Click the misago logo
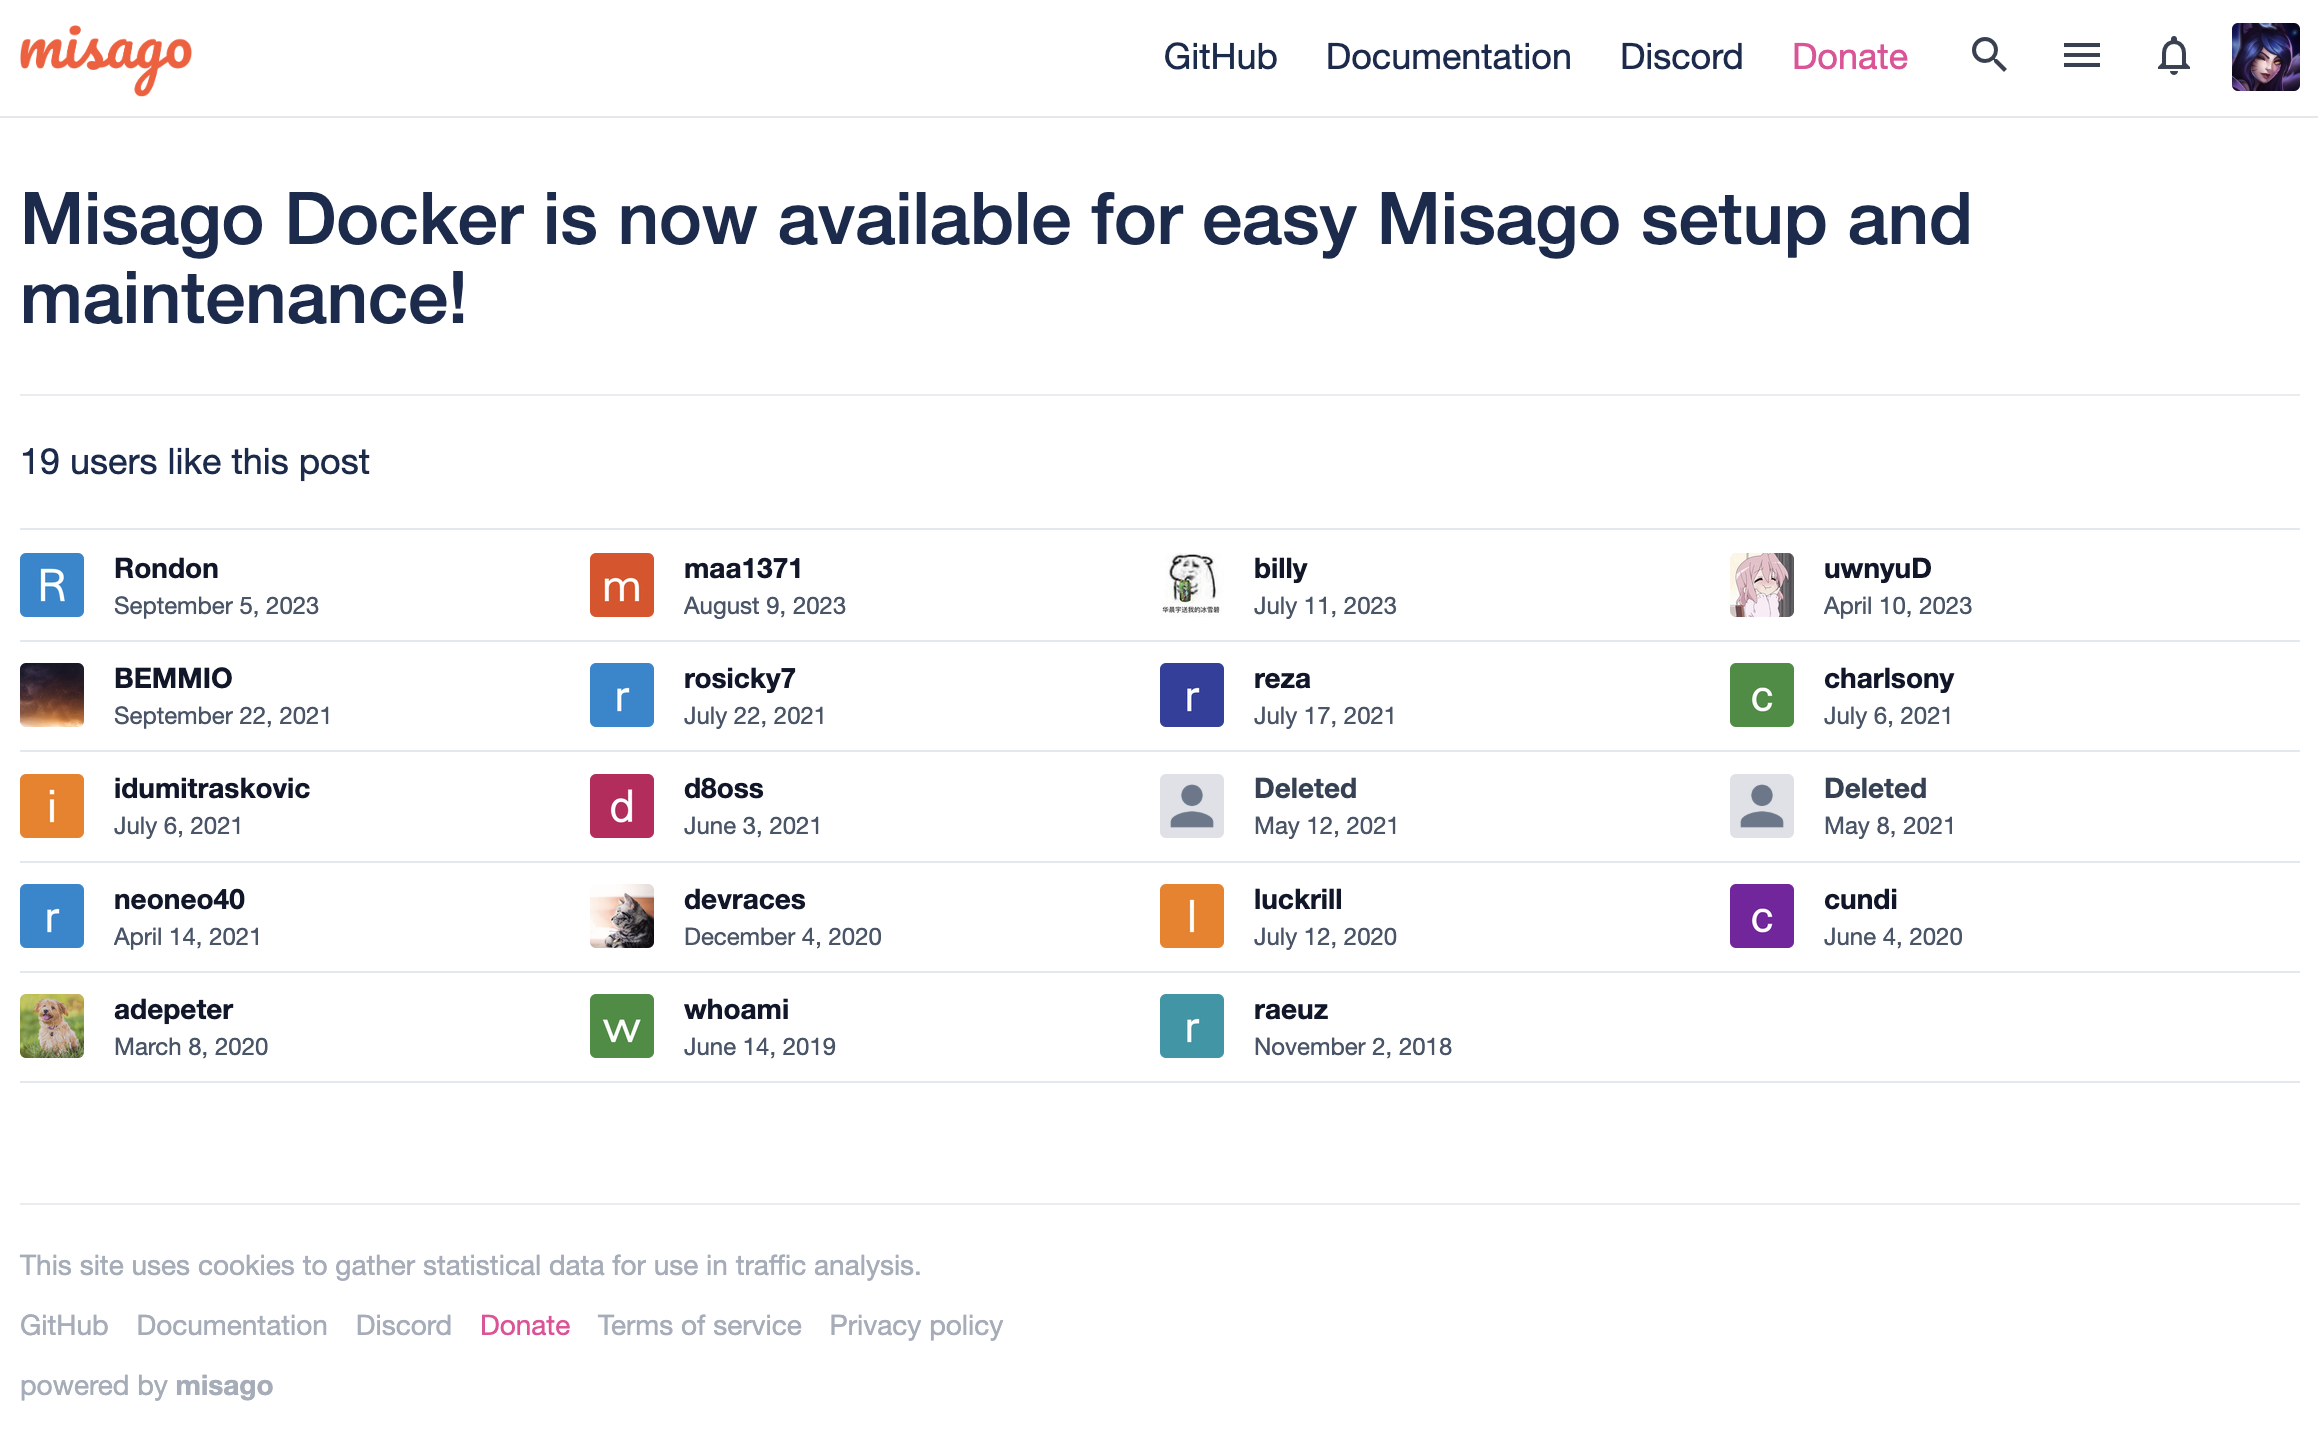 tap(106, 58)
